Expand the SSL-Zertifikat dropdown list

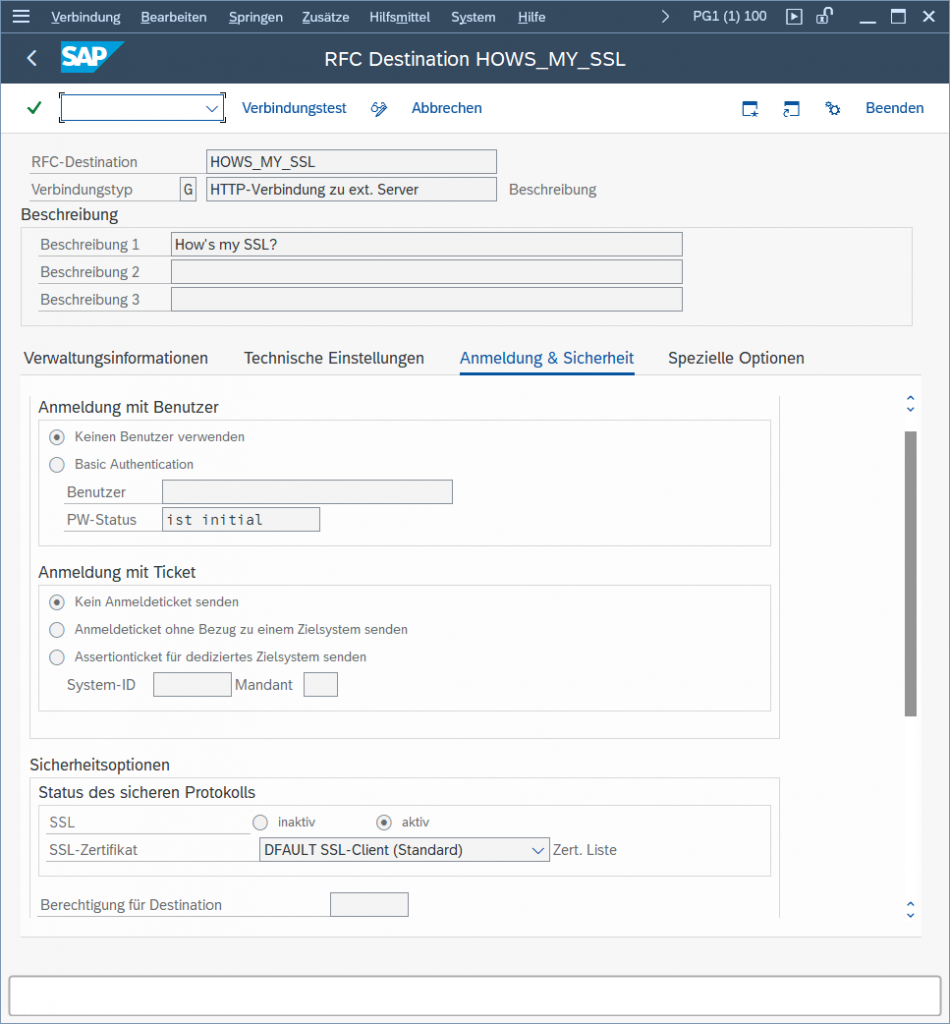[x=536, y=850]
